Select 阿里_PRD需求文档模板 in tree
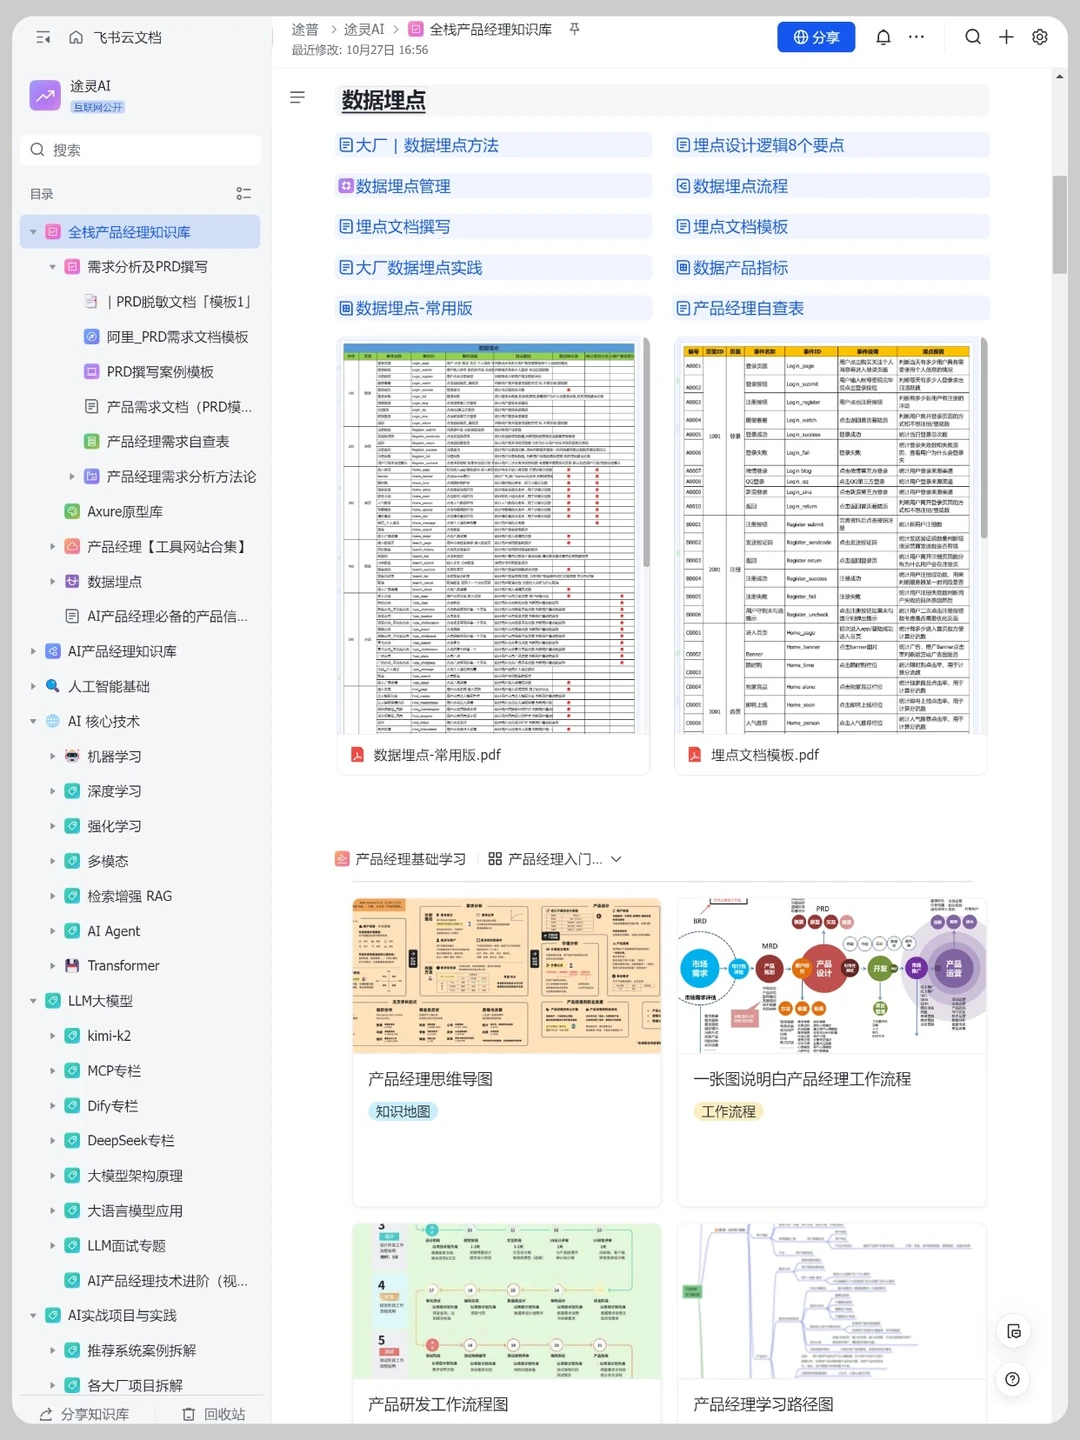Image resolution: width=1080 pixels, height=1440 pixels. pyautogui.click(x=178, y=337)
